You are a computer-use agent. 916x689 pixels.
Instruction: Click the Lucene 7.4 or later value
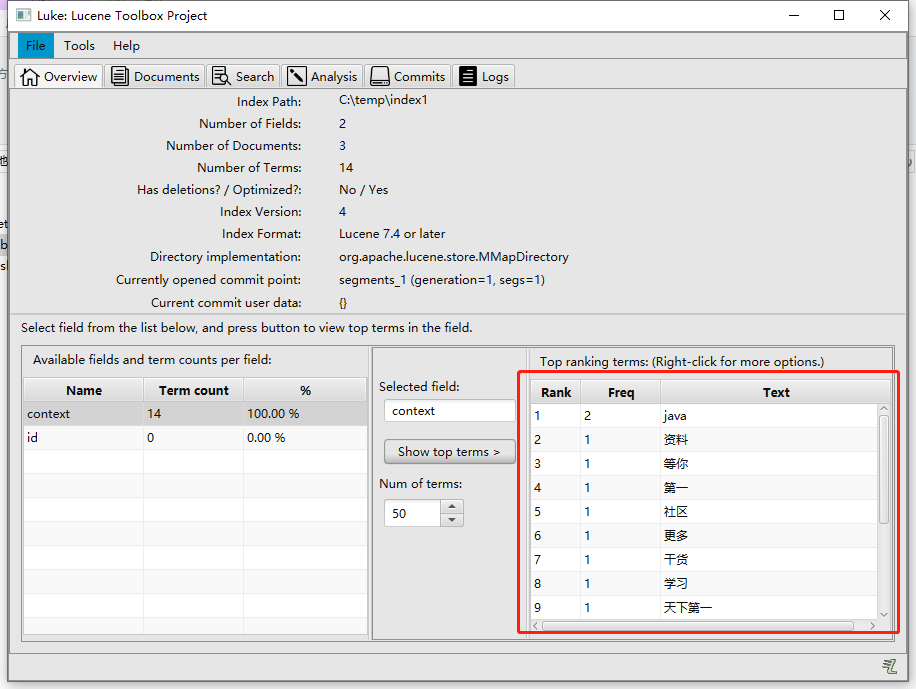(x=392, y=234)
